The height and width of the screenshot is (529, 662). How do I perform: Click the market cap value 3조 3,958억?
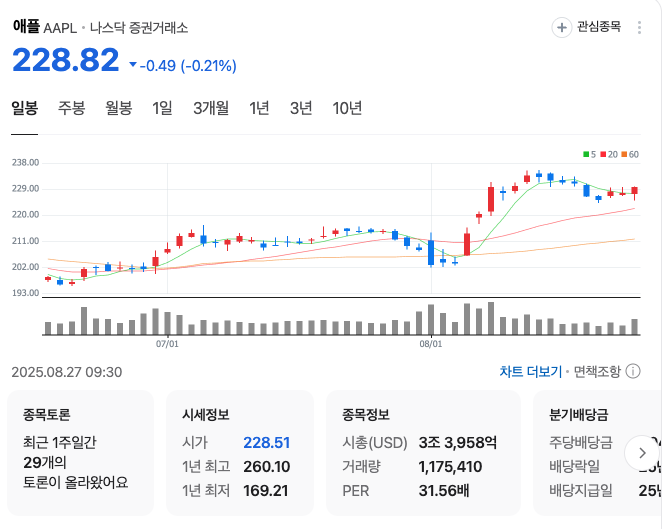[458, 442]
